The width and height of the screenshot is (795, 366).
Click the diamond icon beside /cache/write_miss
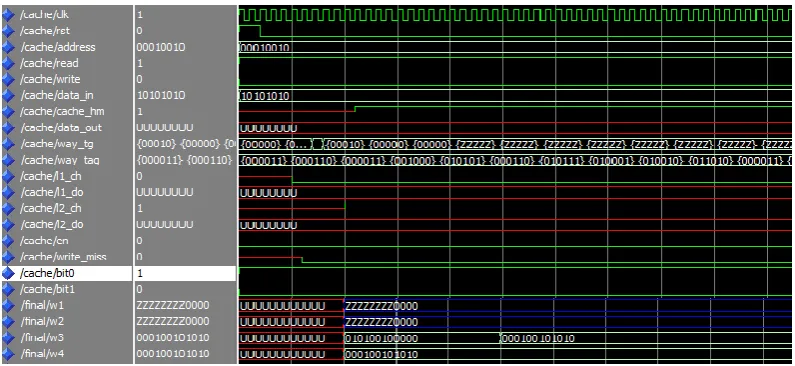click(9, 257)
